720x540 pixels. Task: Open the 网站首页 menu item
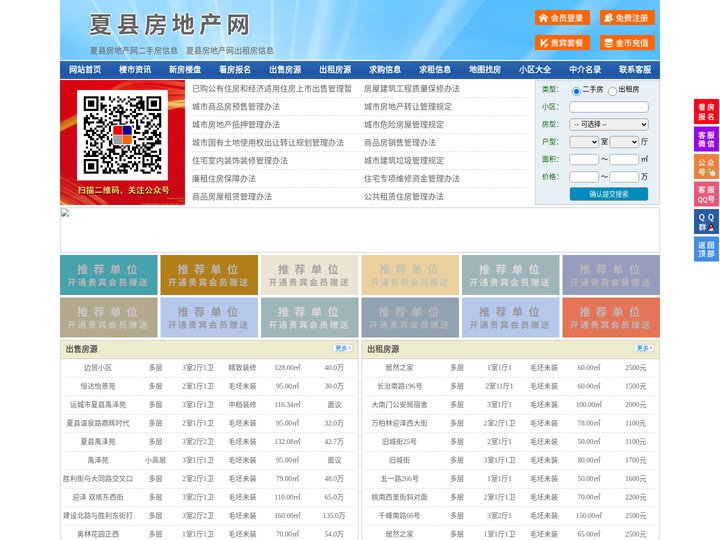(85, 70)
